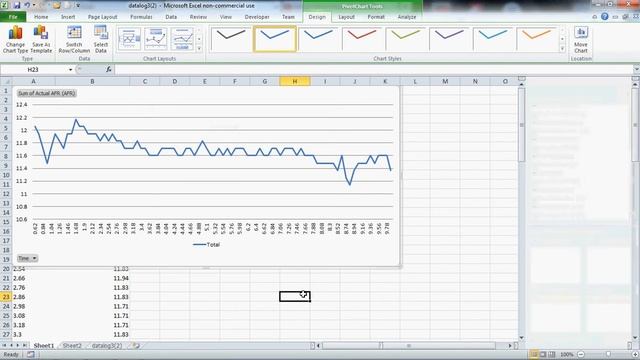Viewport: 640px width, 360px height.
Task: Select column H header
Action: (x=295, y=81)
